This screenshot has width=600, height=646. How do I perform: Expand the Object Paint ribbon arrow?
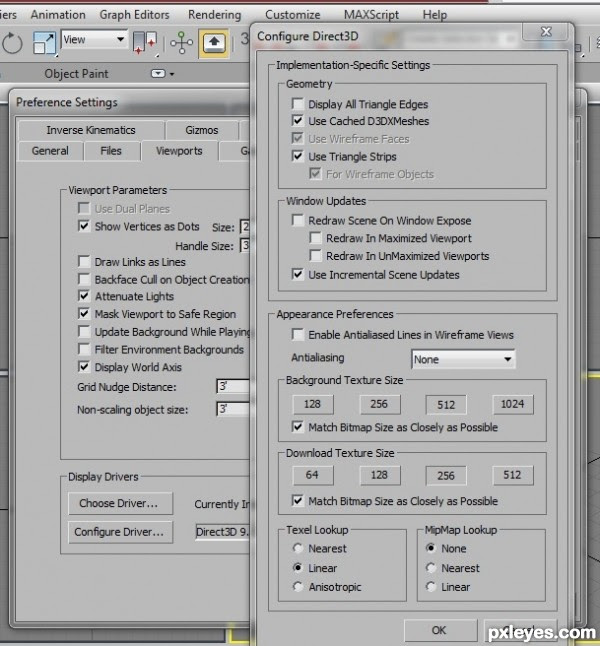point(172,74)
